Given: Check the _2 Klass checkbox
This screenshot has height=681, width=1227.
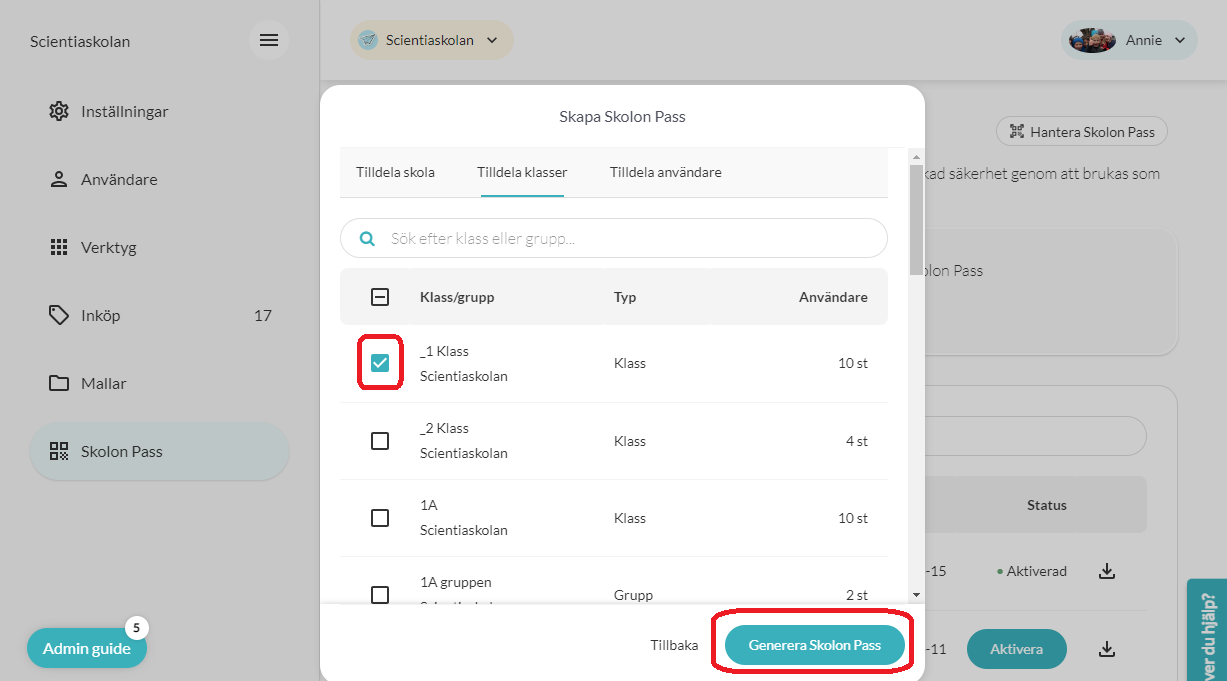Looking at the screenshot, I should coord(380,441).
